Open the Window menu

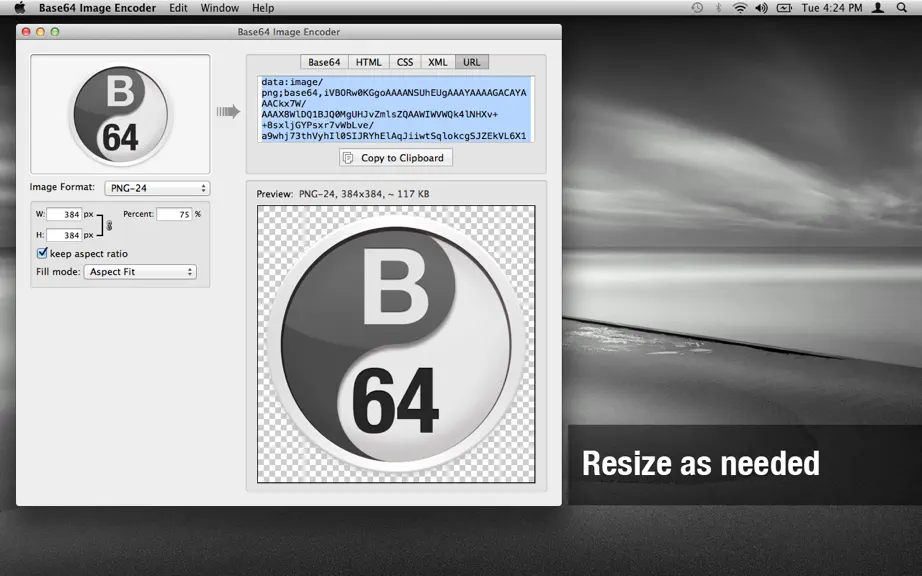pos(219,8)
